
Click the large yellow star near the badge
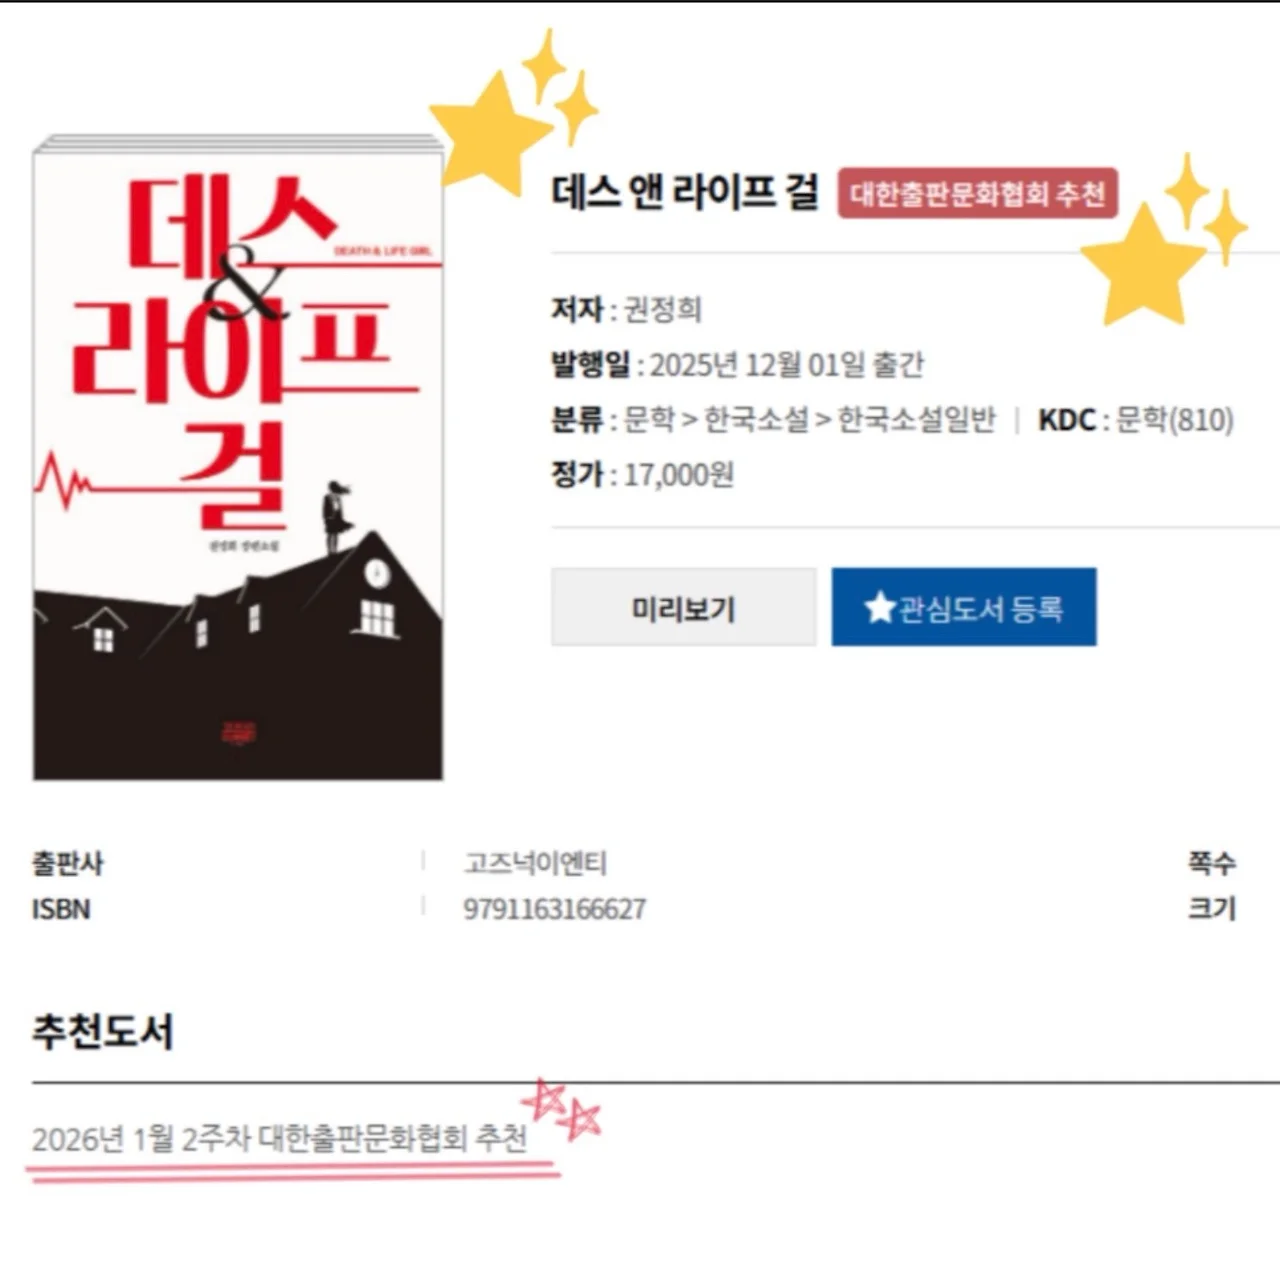click(x=1143, y=263)
